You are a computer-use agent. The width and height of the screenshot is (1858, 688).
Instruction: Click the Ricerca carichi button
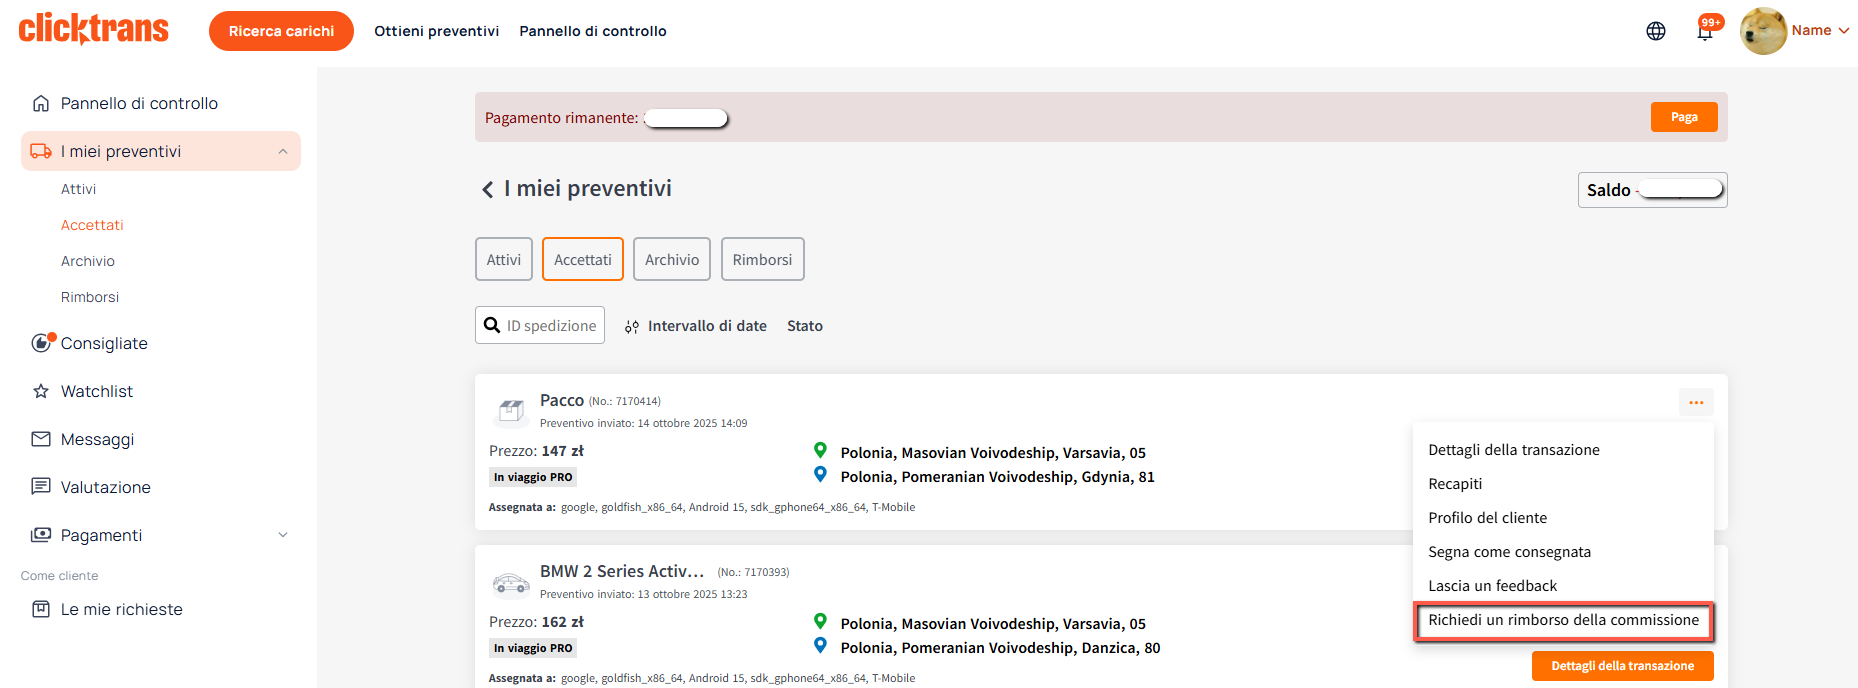tap(281, 31)
